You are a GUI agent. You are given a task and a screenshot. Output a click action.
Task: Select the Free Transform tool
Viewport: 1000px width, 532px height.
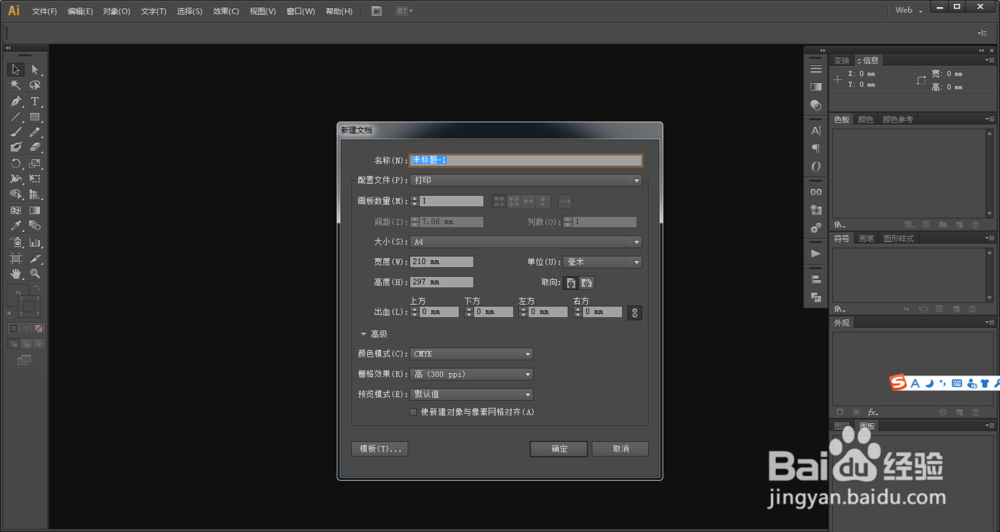(x=35, y=179)
